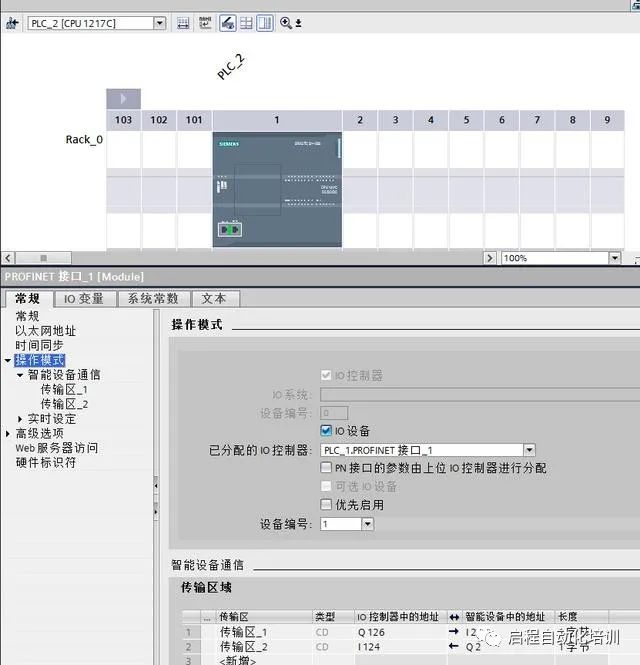The width and height of the screenshot is (640, 665).
Task: Click the IO 系统 field
Action: (x=480, y=395)
